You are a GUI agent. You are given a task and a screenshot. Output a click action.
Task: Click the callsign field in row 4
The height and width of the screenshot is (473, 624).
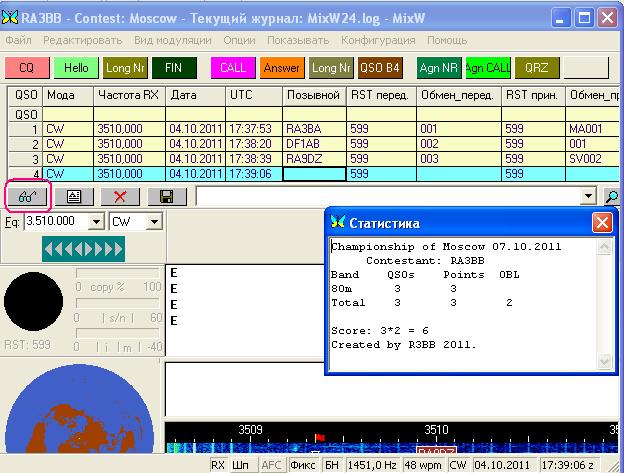point(313,173)
